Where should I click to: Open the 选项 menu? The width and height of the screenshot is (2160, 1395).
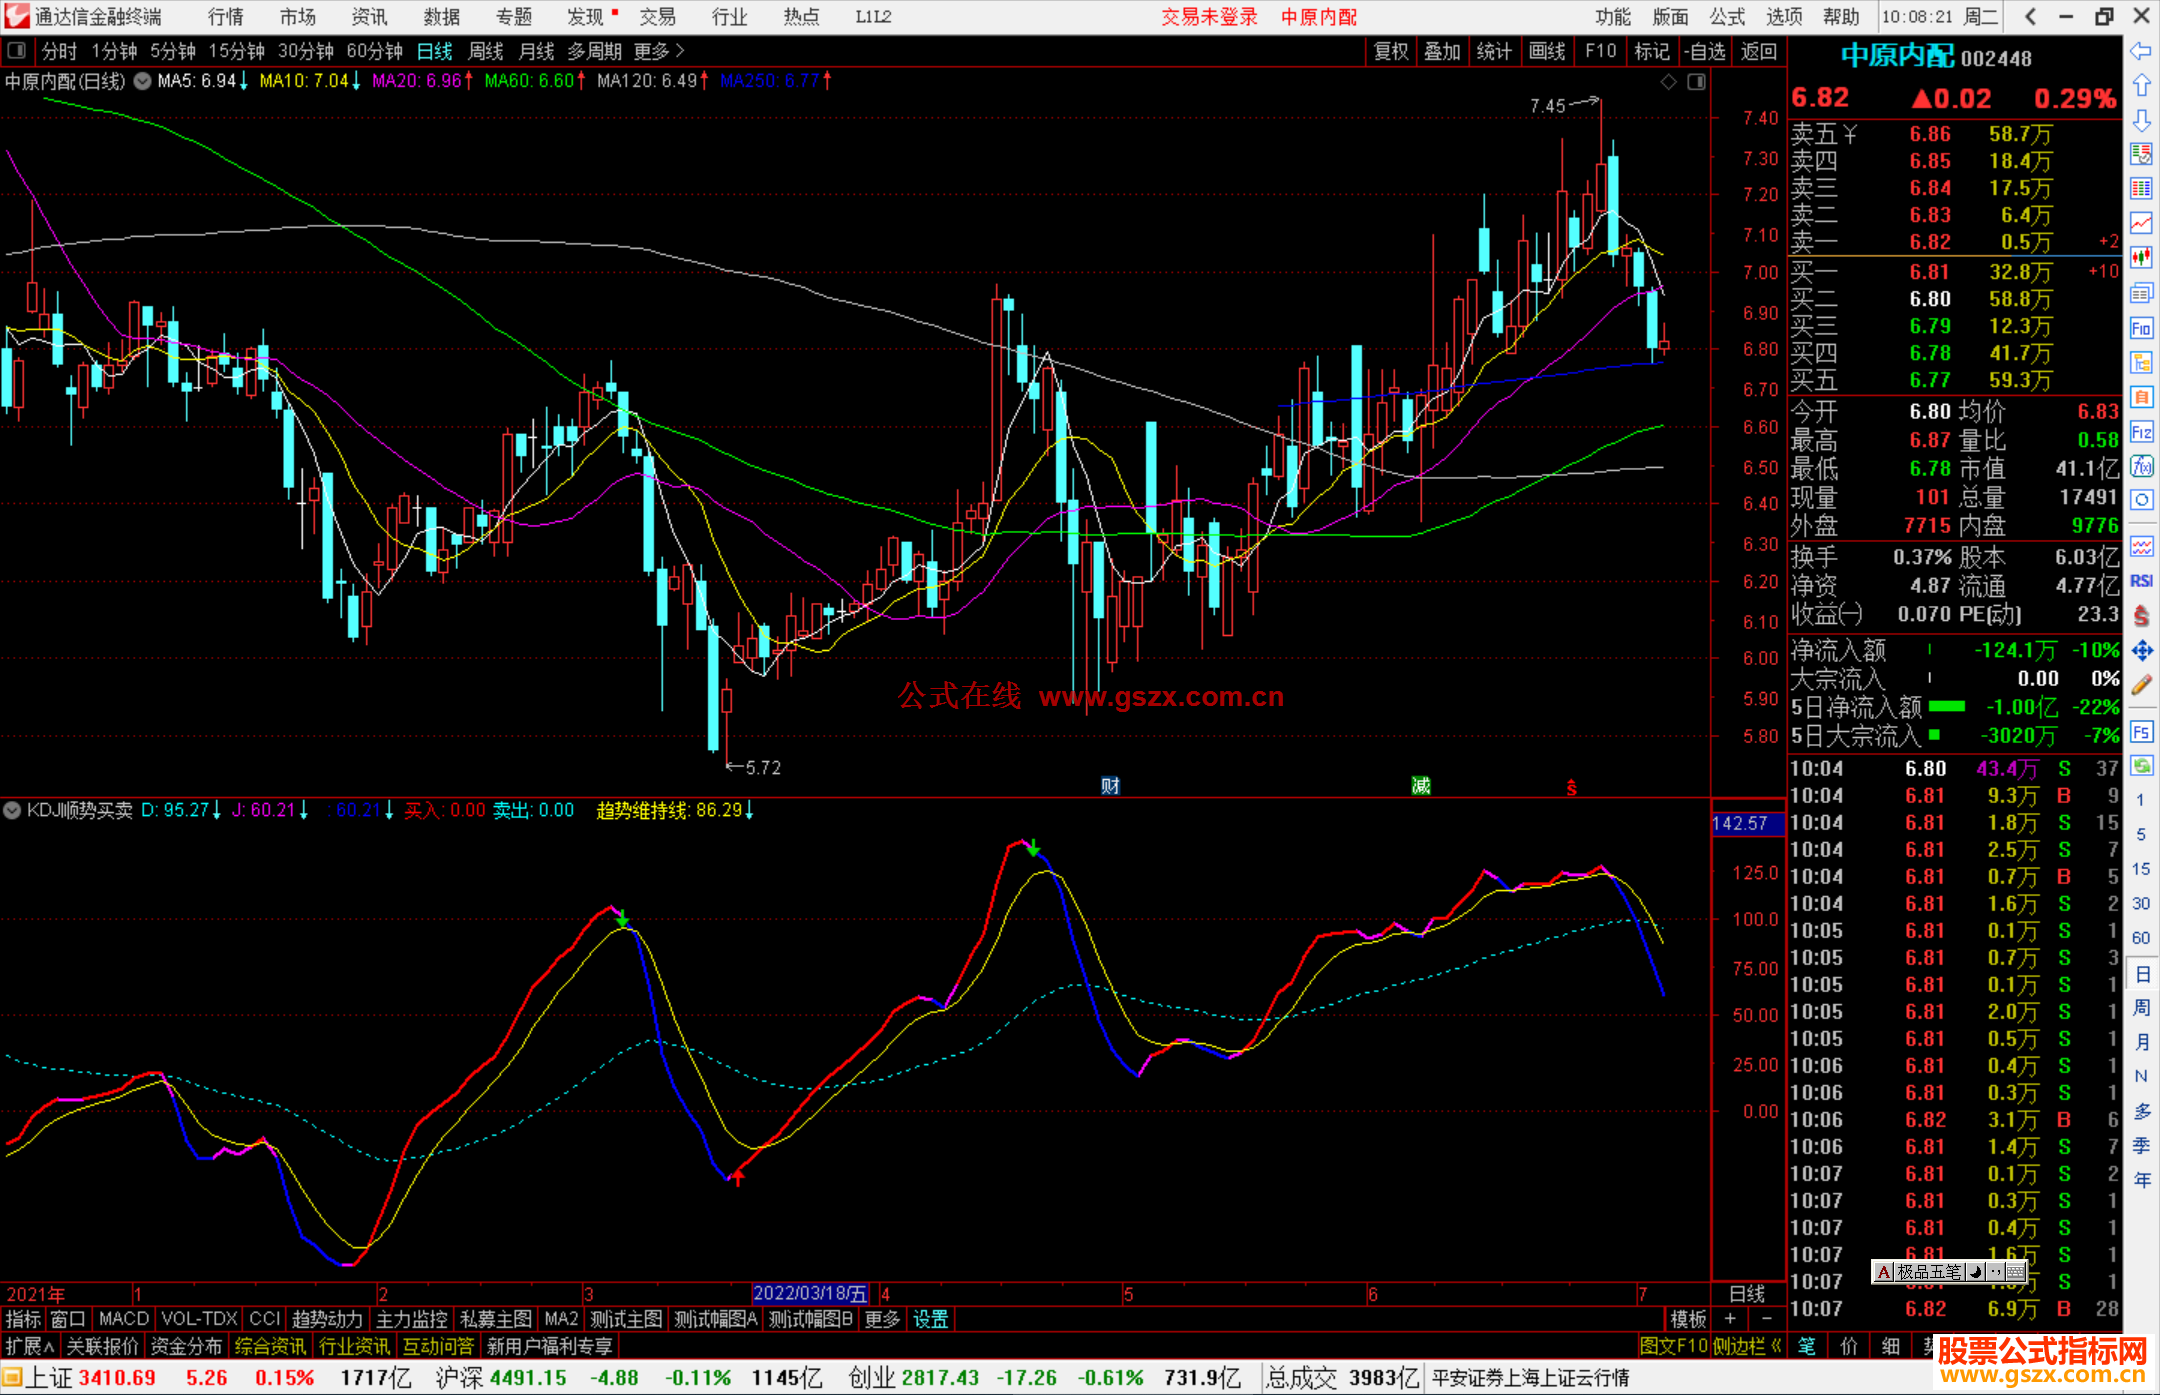(x=1784, y=17)
